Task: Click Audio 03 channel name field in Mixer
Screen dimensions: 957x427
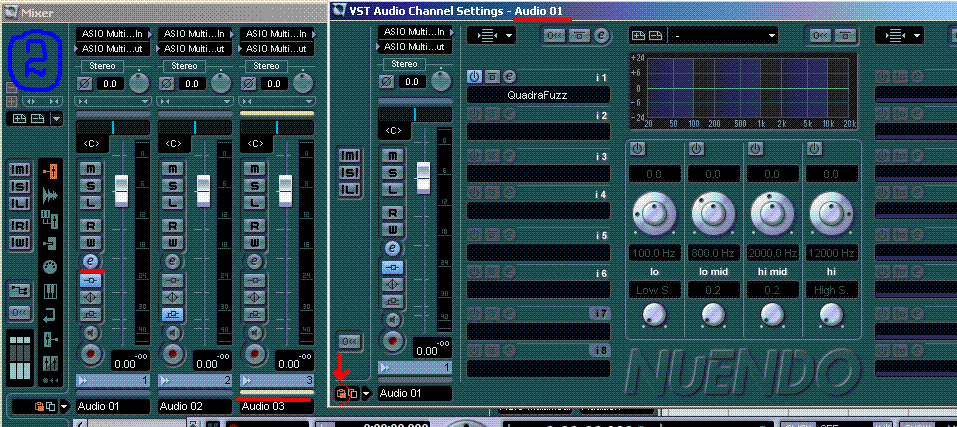Action: (x=276, y=406)
